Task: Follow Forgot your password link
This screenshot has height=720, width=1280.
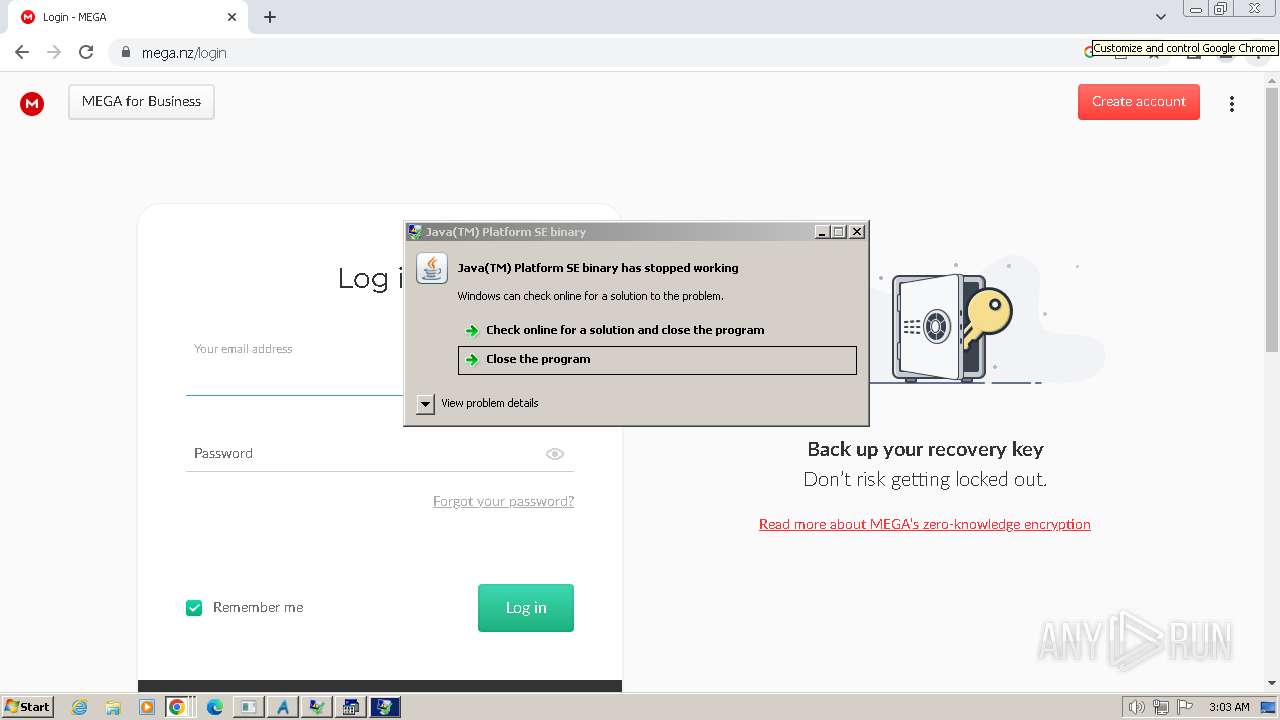Action: click(x=503, y=502)
